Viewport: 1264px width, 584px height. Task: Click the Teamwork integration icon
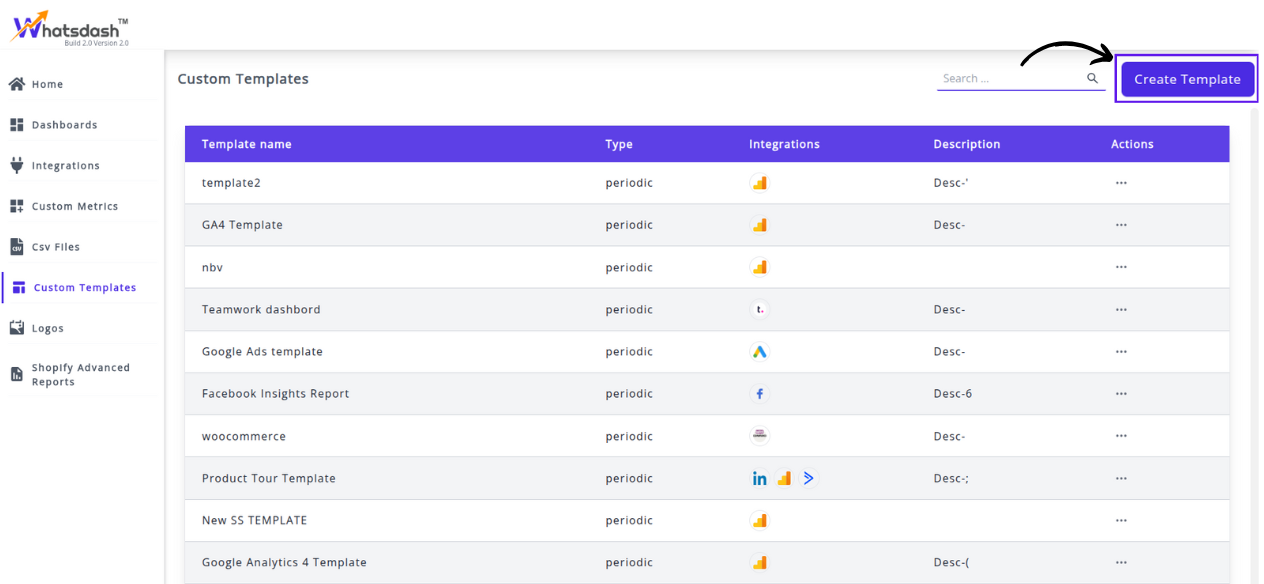point(760,310)
